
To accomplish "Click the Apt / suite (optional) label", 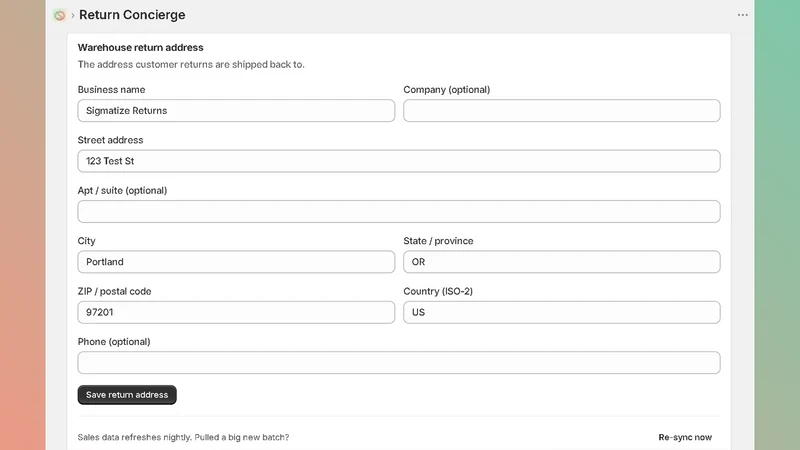I will click(x=122, y=190).
